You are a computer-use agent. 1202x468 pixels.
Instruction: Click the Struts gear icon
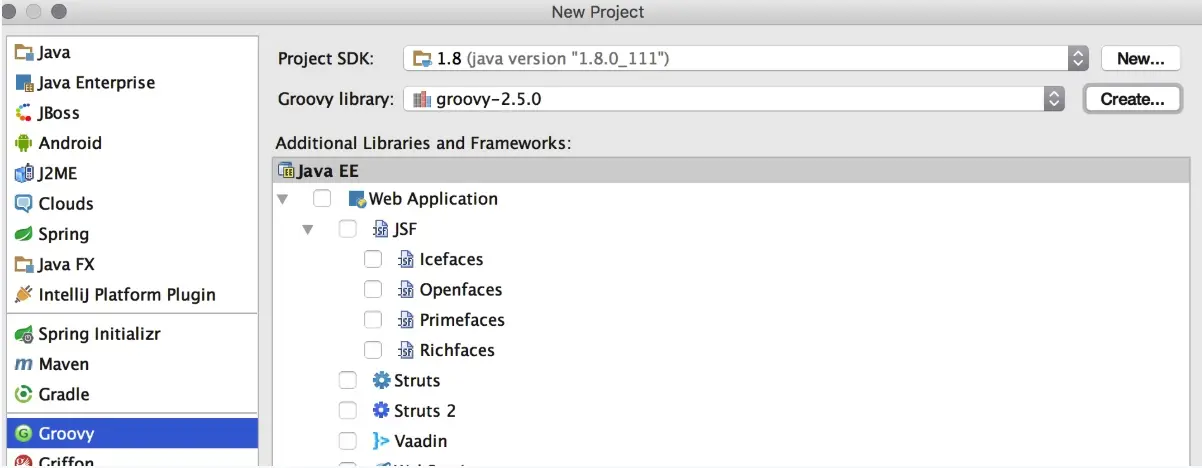pos(381,380)
